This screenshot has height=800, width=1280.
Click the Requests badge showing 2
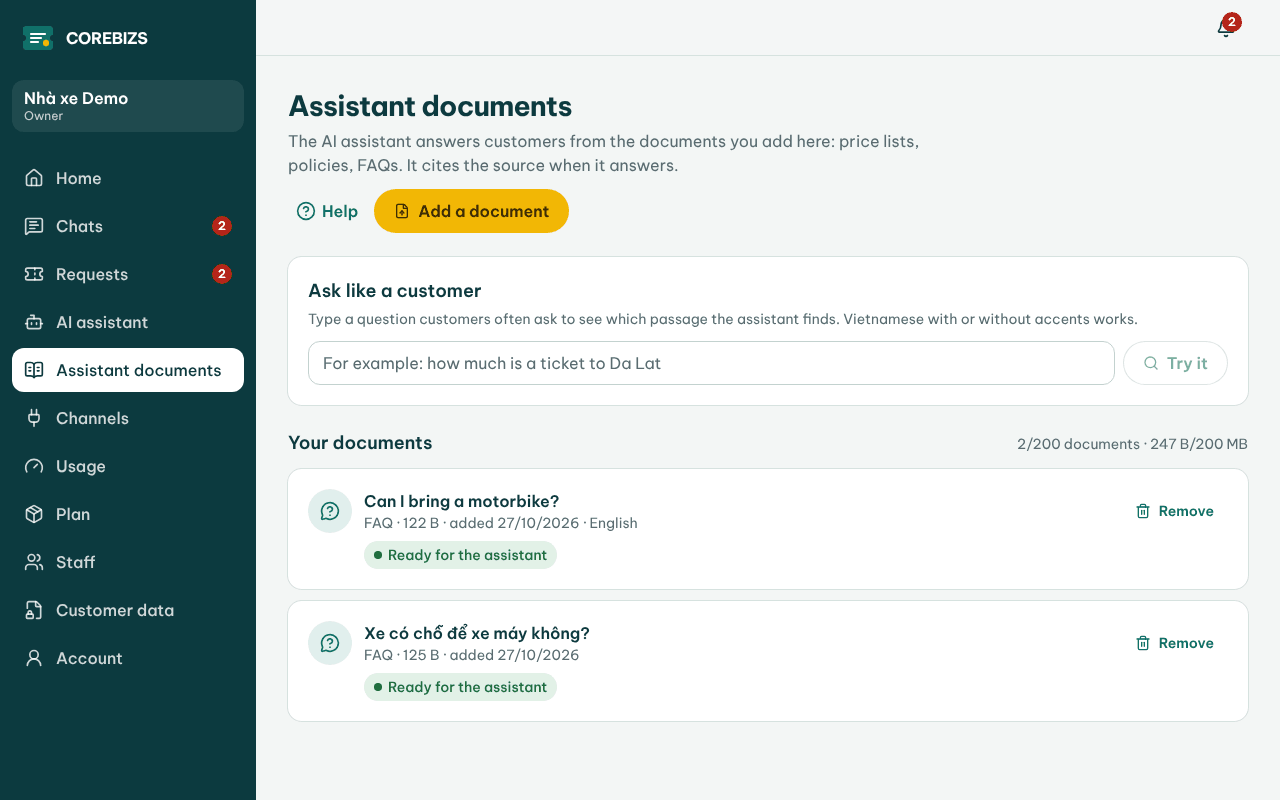click(222, 274)
